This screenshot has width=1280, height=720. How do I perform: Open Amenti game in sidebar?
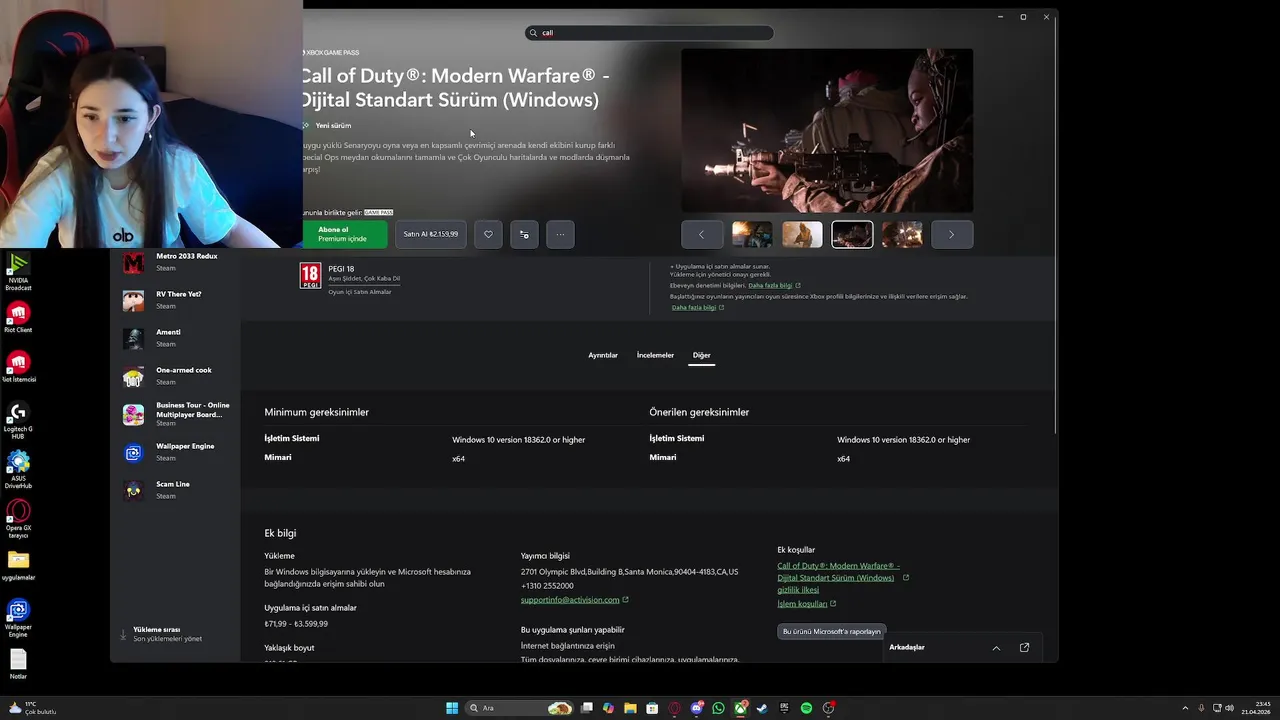click(x=175, y=338)
